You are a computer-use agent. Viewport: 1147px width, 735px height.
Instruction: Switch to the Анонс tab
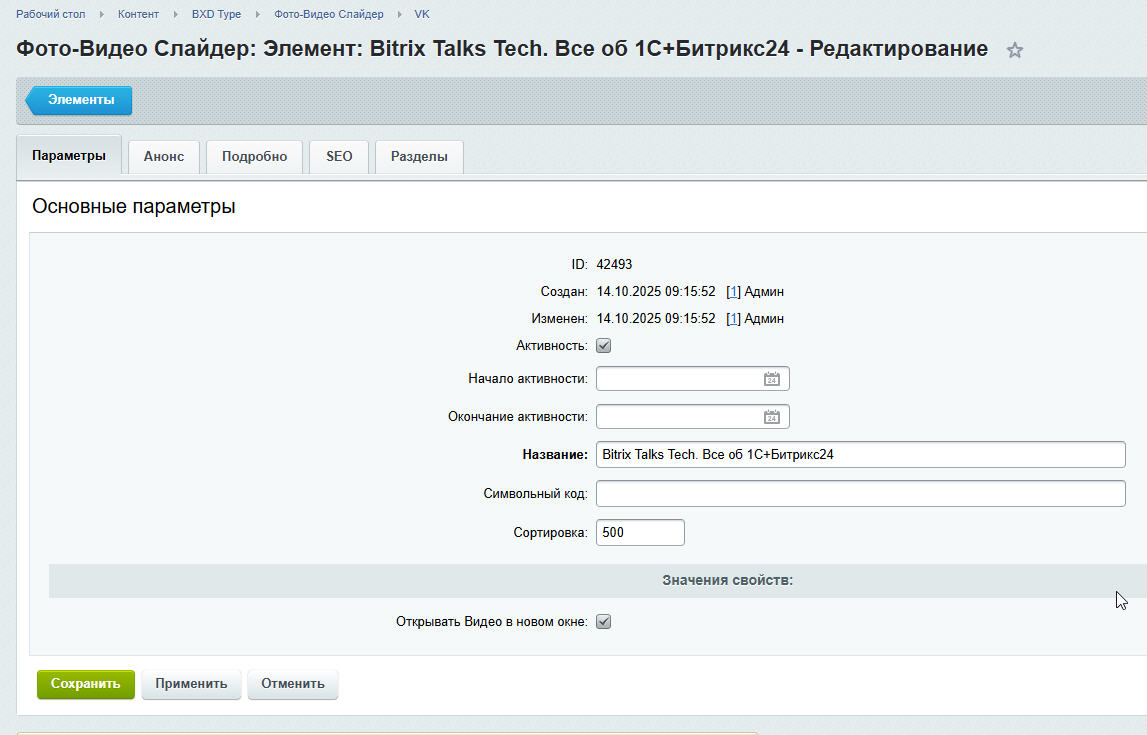click(x=164, y=157)
